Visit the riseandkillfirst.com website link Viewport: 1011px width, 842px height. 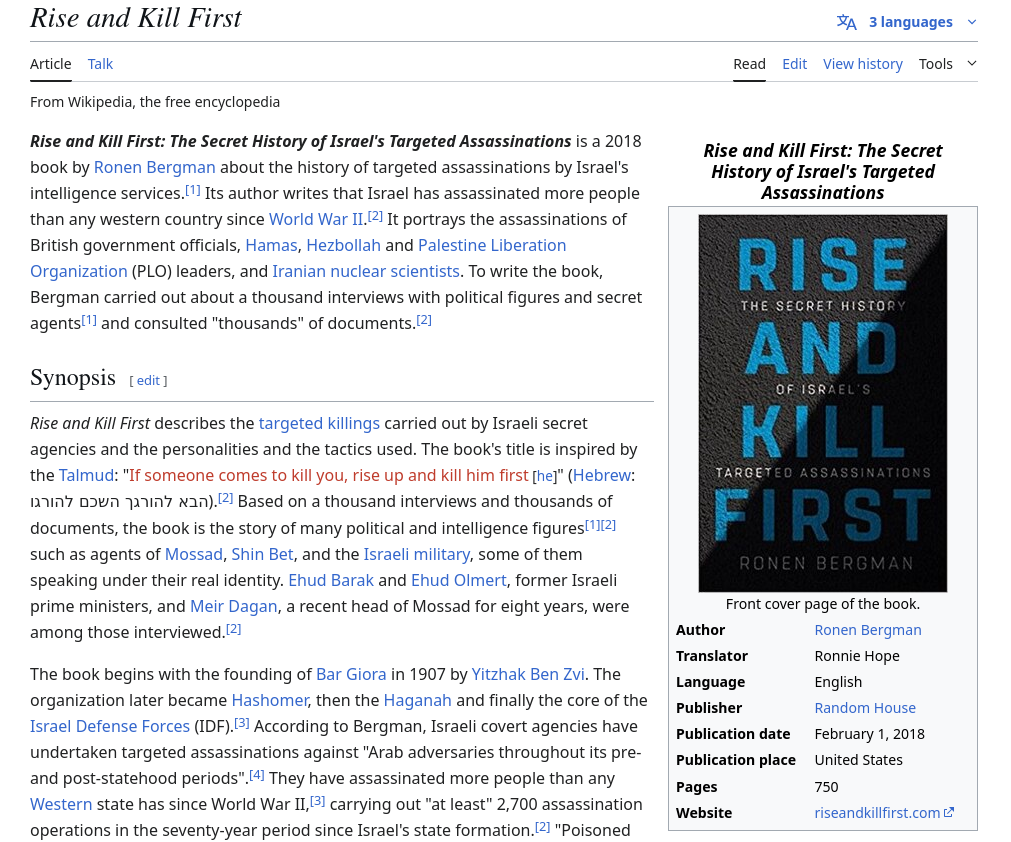coord(877,813)
